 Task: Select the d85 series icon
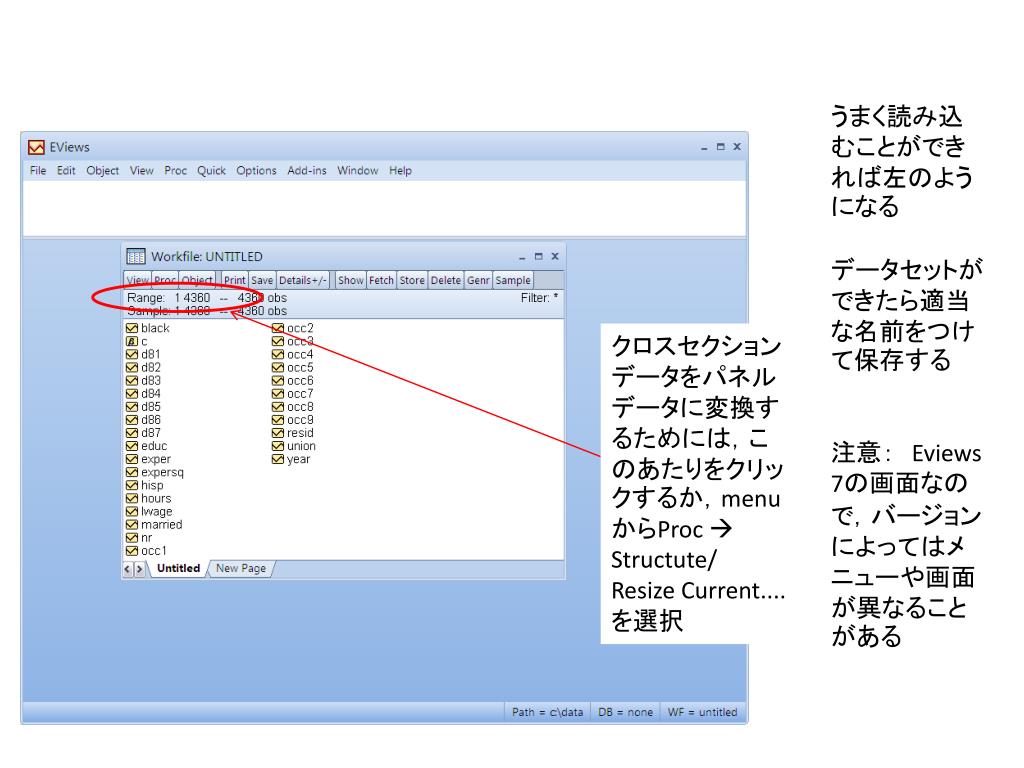132,407
